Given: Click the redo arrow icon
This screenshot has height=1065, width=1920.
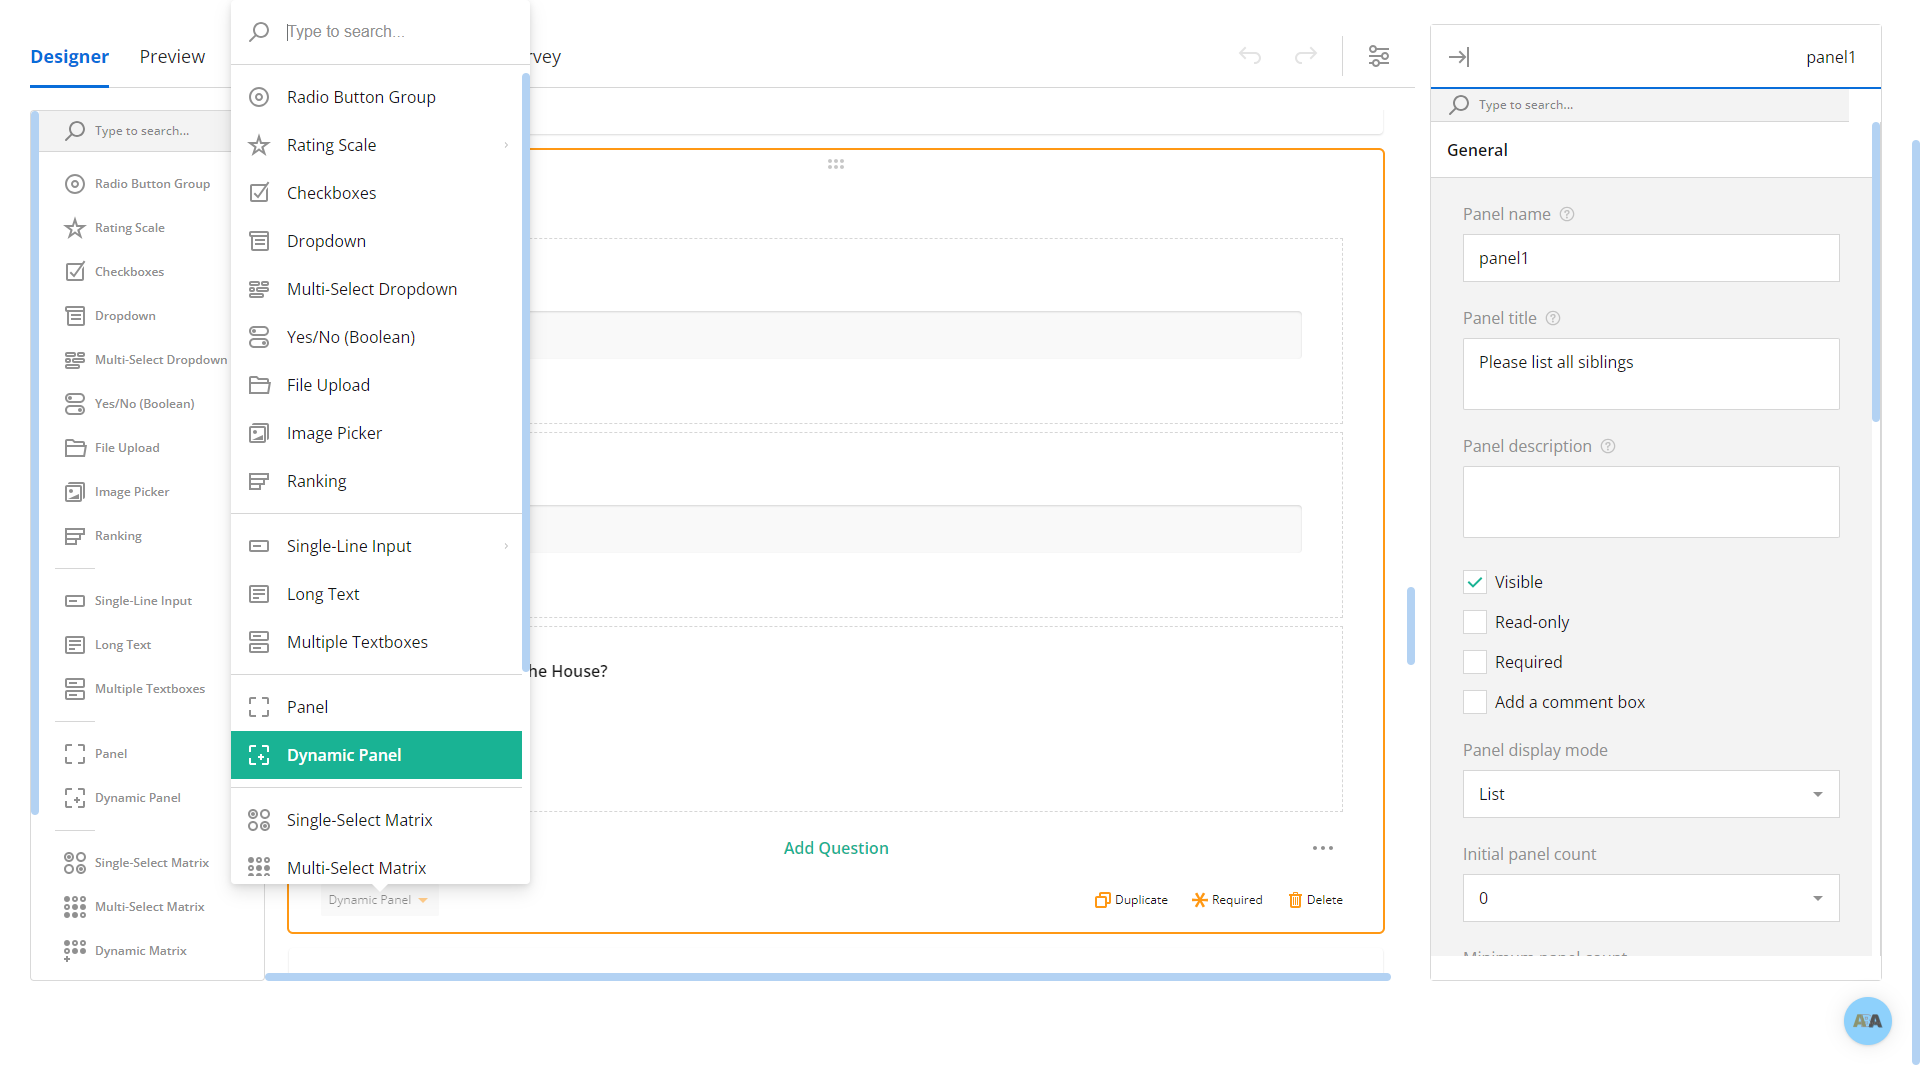Looking at the screenshot, I should [x=1306, y=56].
